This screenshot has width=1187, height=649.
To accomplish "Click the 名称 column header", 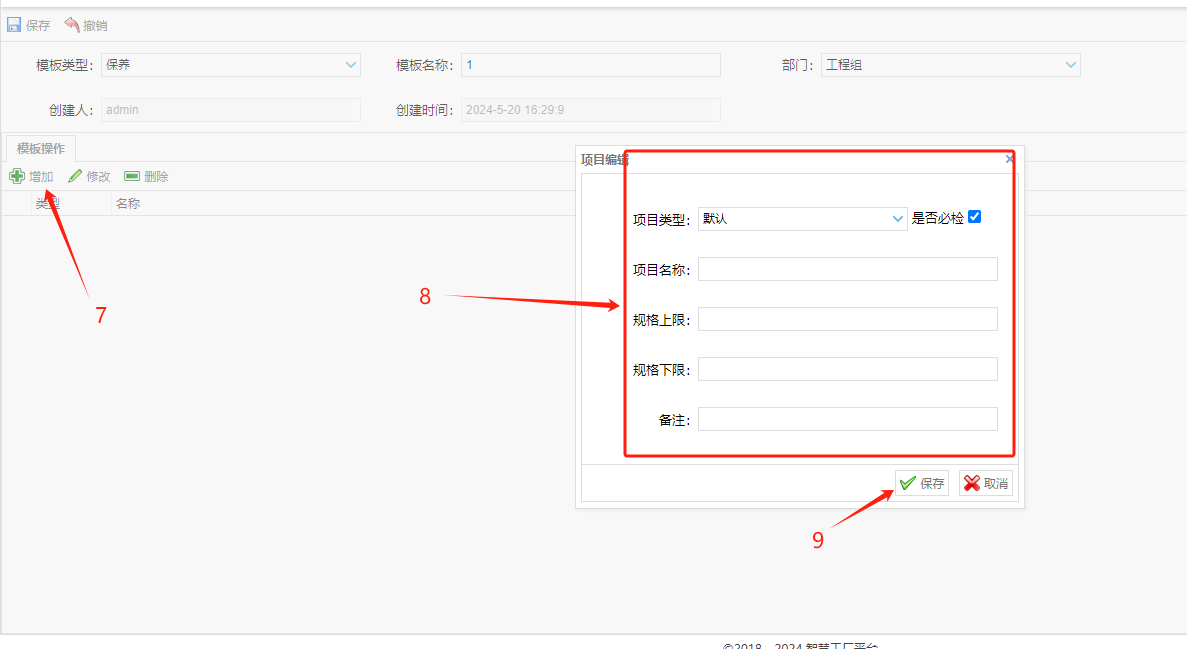I will [x=128, y=203].
